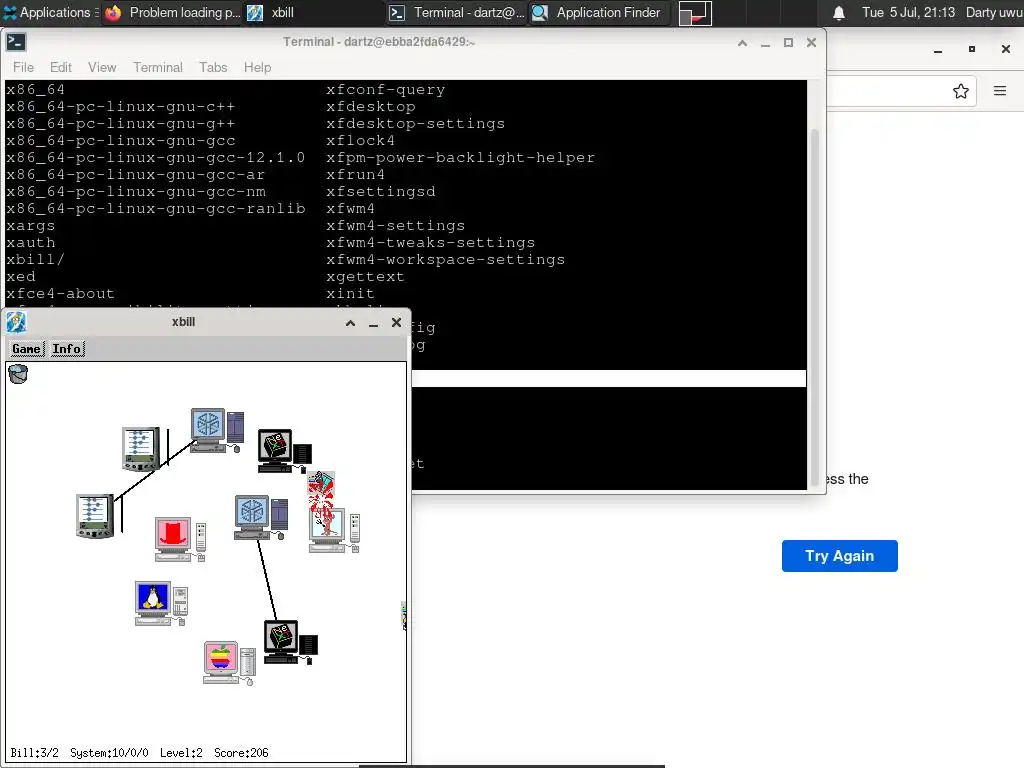
Task: Shade the Terminal window with up arrow
Action: [x=743, y=42]
